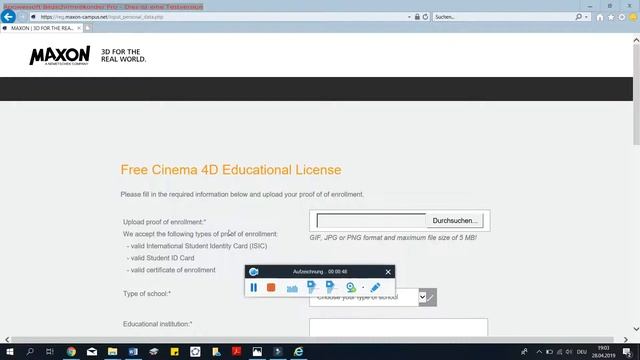Launch Chrome from the taskbar
The image size is (640, 360).
(x=71, y=351)
